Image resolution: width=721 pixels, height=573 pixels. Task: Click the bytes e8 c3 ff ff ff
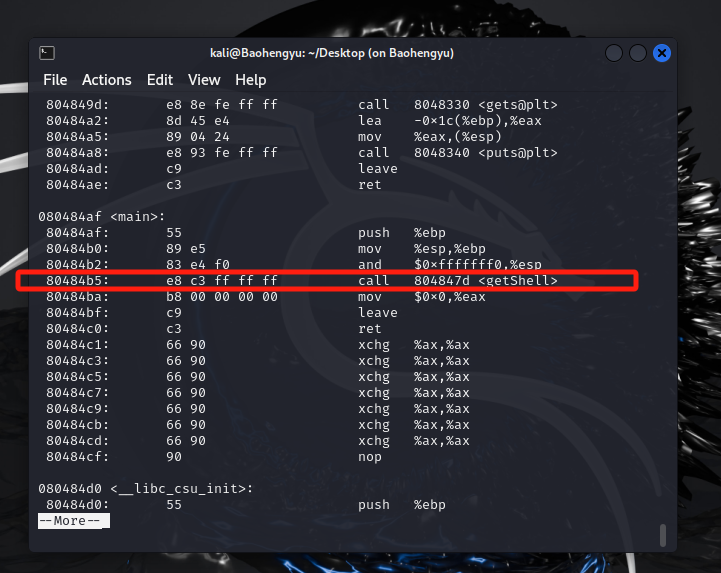[x=222, y=281]
